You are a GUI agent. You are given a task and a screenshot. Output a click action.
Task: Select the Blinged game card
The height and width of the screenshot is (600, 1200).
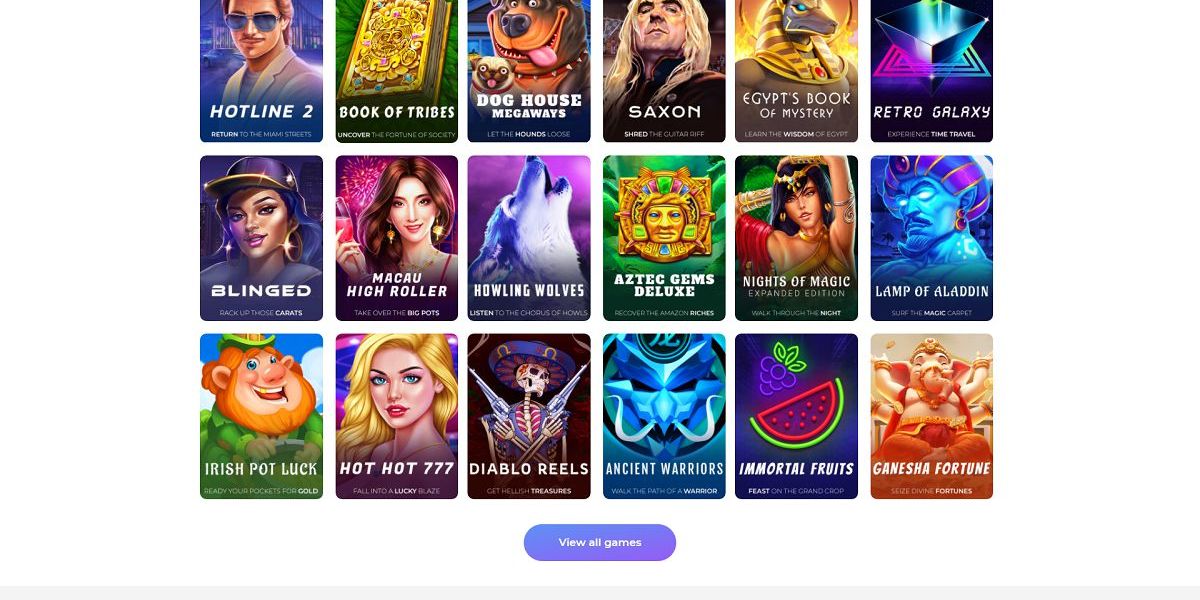coord(261,238)
